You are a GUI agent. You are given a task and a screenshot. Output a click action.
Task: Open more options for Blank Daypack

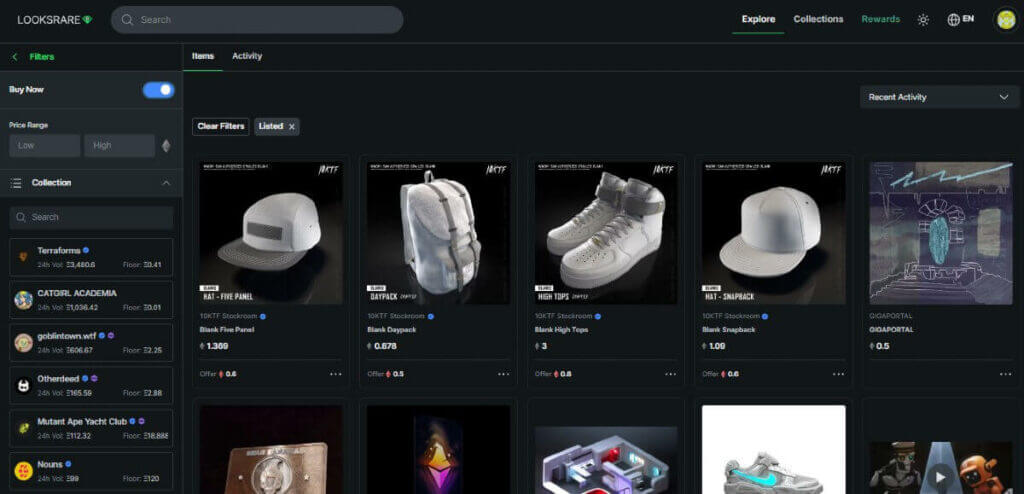click(504, 374)
